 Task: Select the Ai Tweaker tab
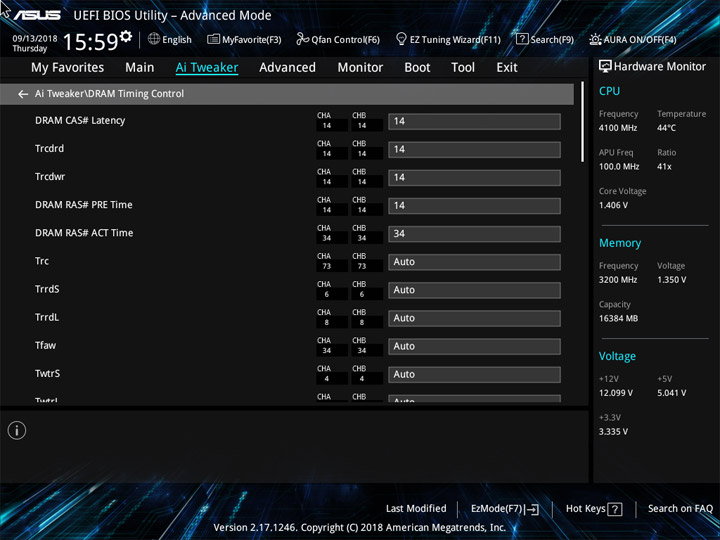pyautogui.click(x=207, y=68)
